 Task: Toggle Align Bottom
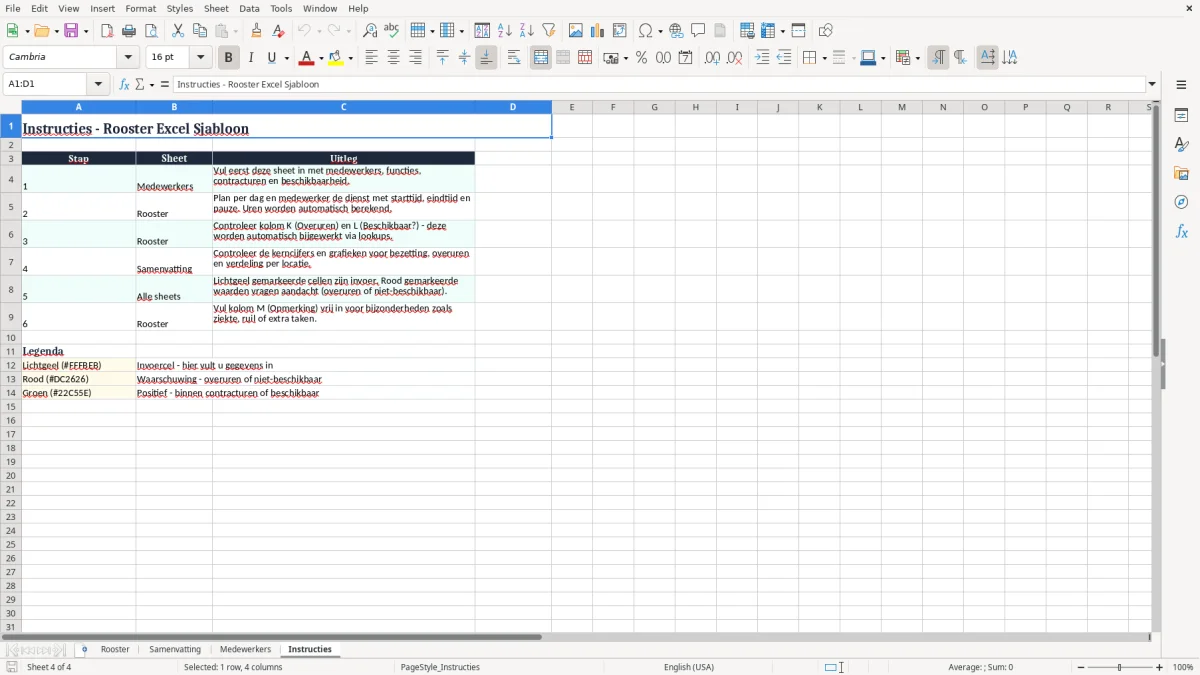(486, 58)
